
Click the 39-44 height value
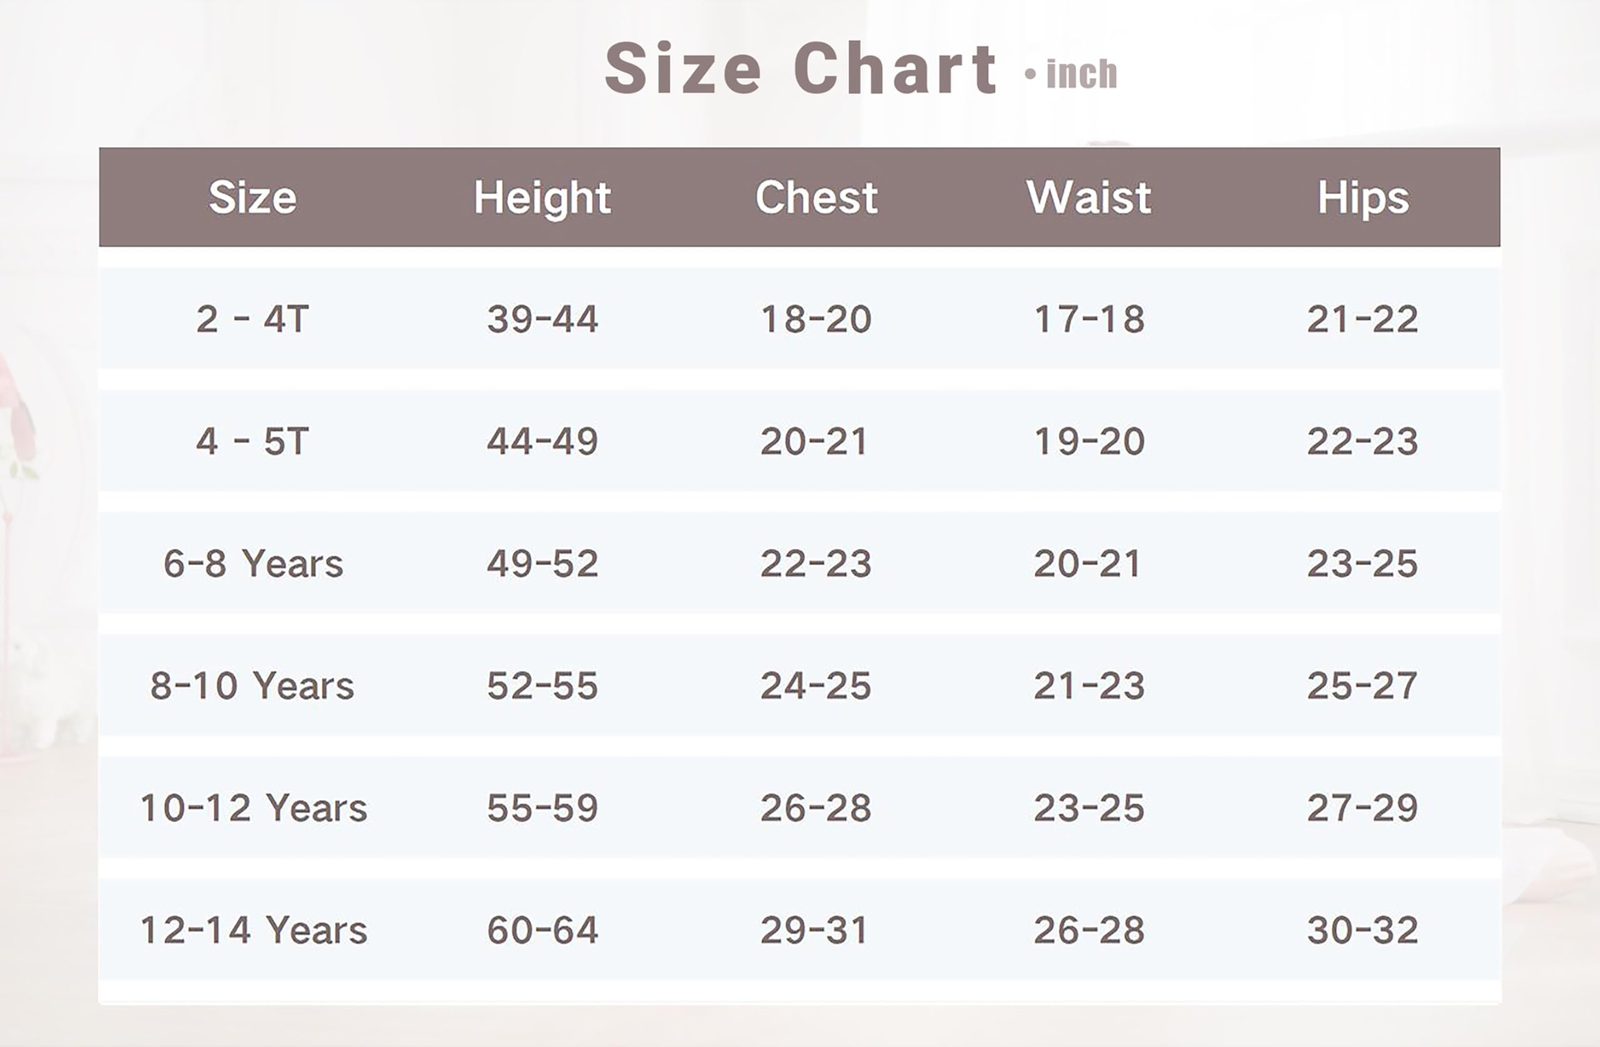[x=542, y=319]
